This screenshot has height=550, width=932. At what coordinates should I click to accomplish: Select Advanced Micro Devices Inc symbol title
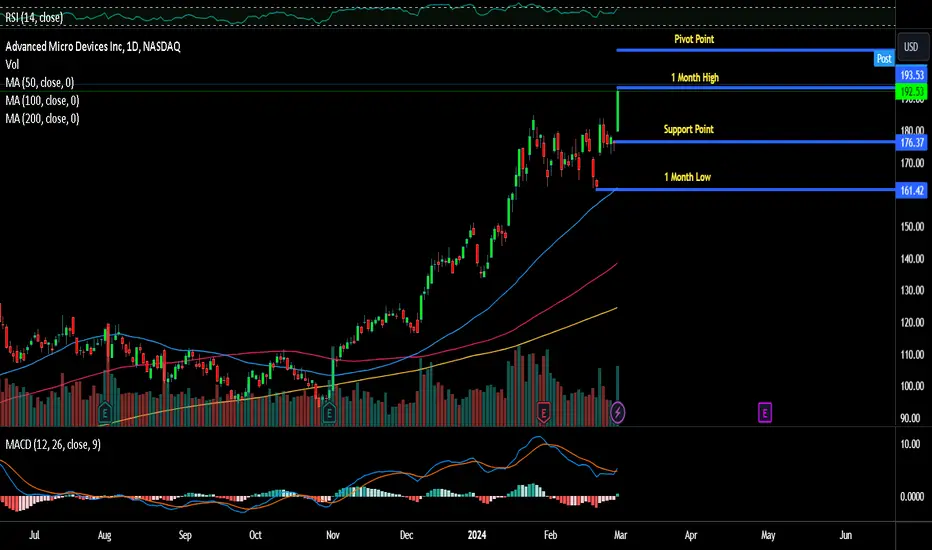pos(93,46)
